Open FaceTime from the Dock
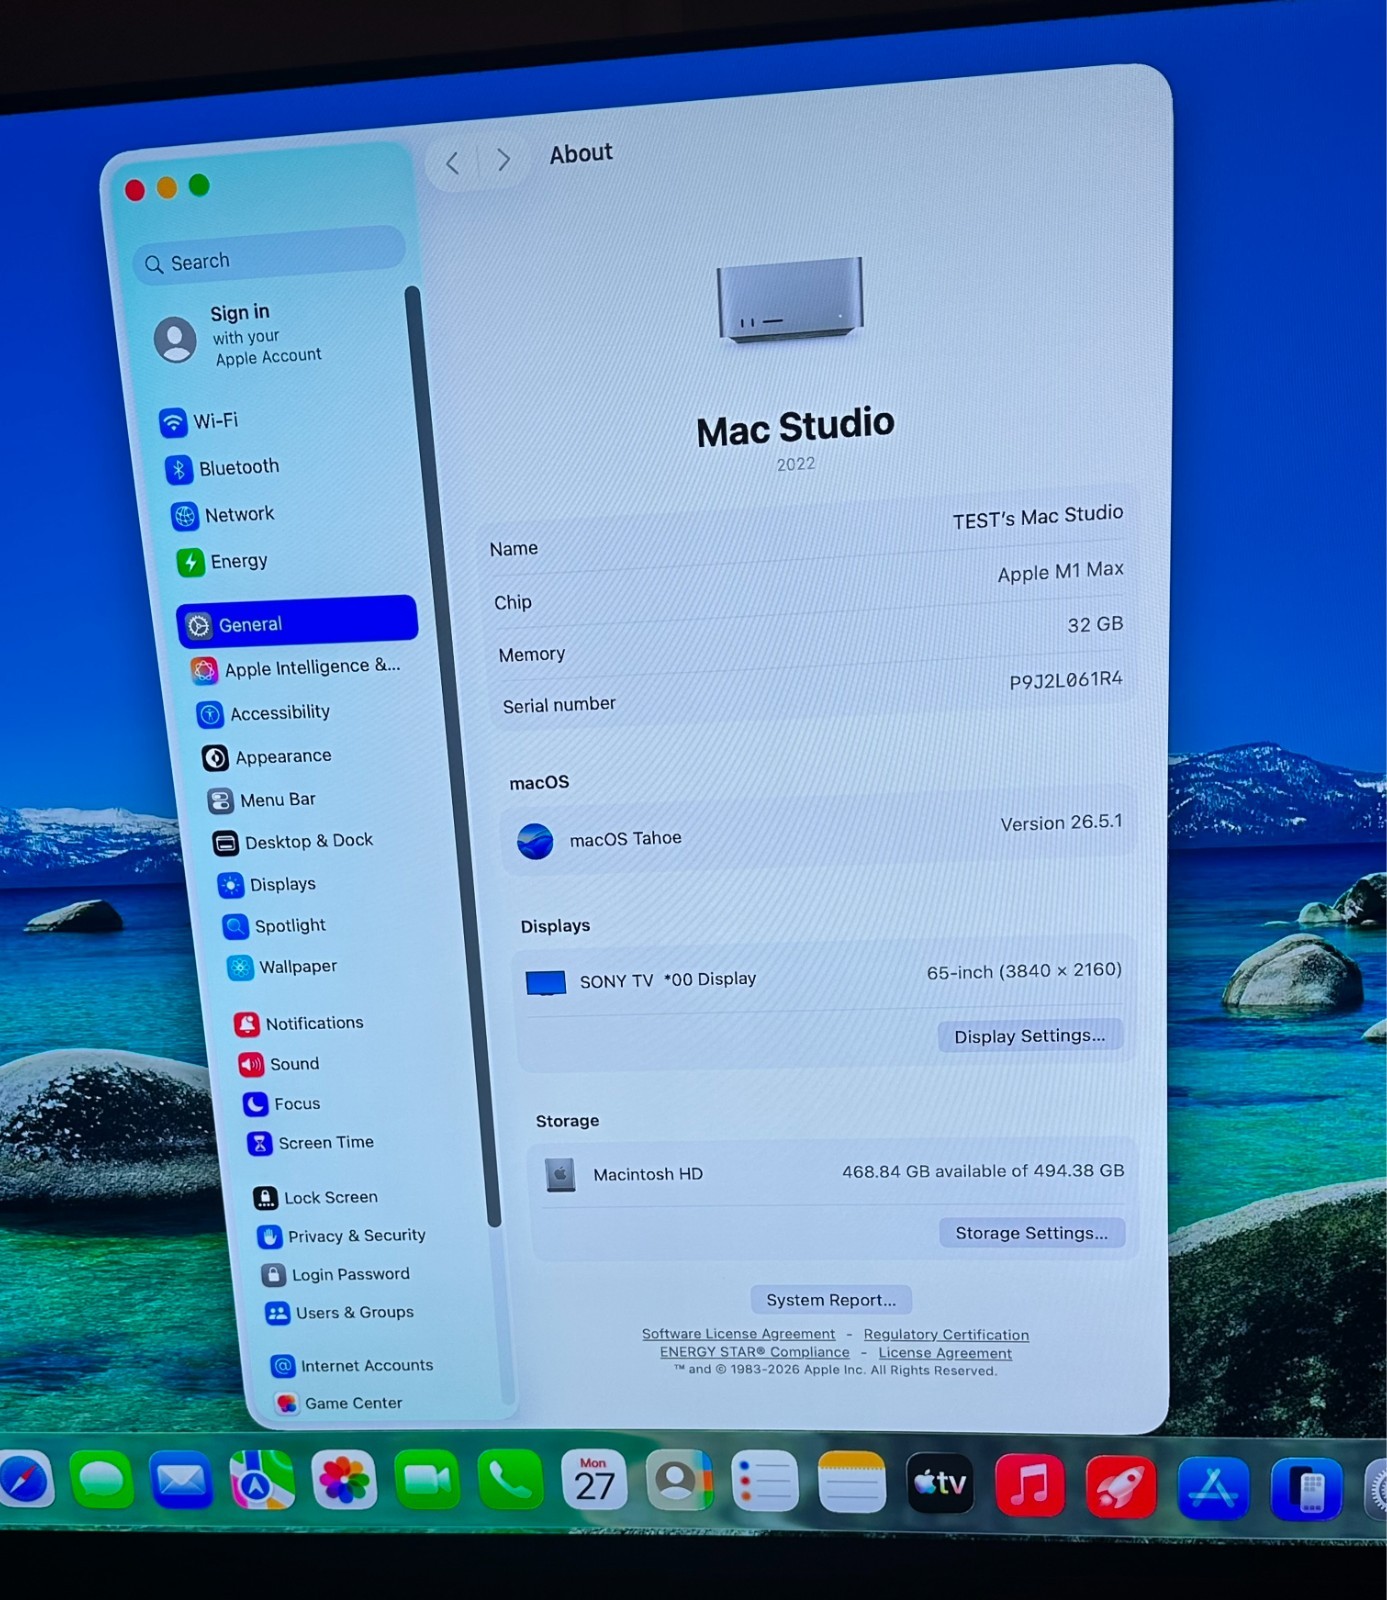1387x1600 pixels. (427, 1481)
